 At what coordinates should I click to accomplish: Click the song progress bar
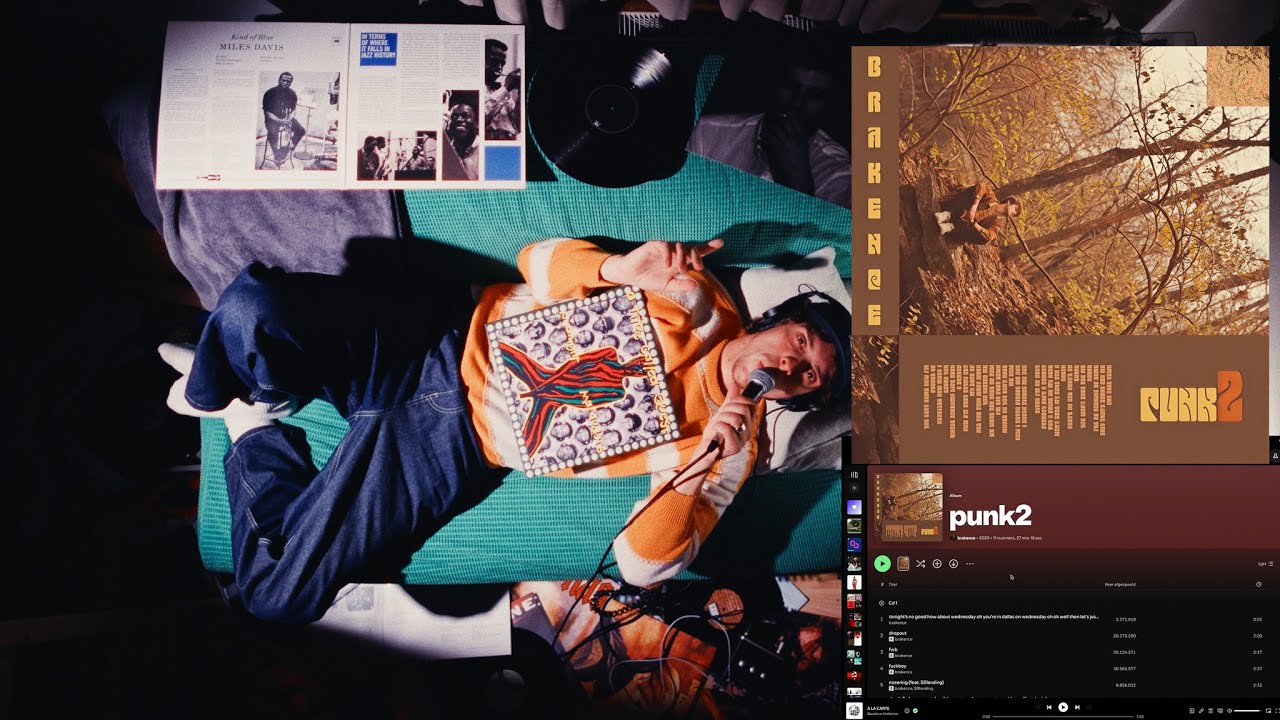(1063, 717)
